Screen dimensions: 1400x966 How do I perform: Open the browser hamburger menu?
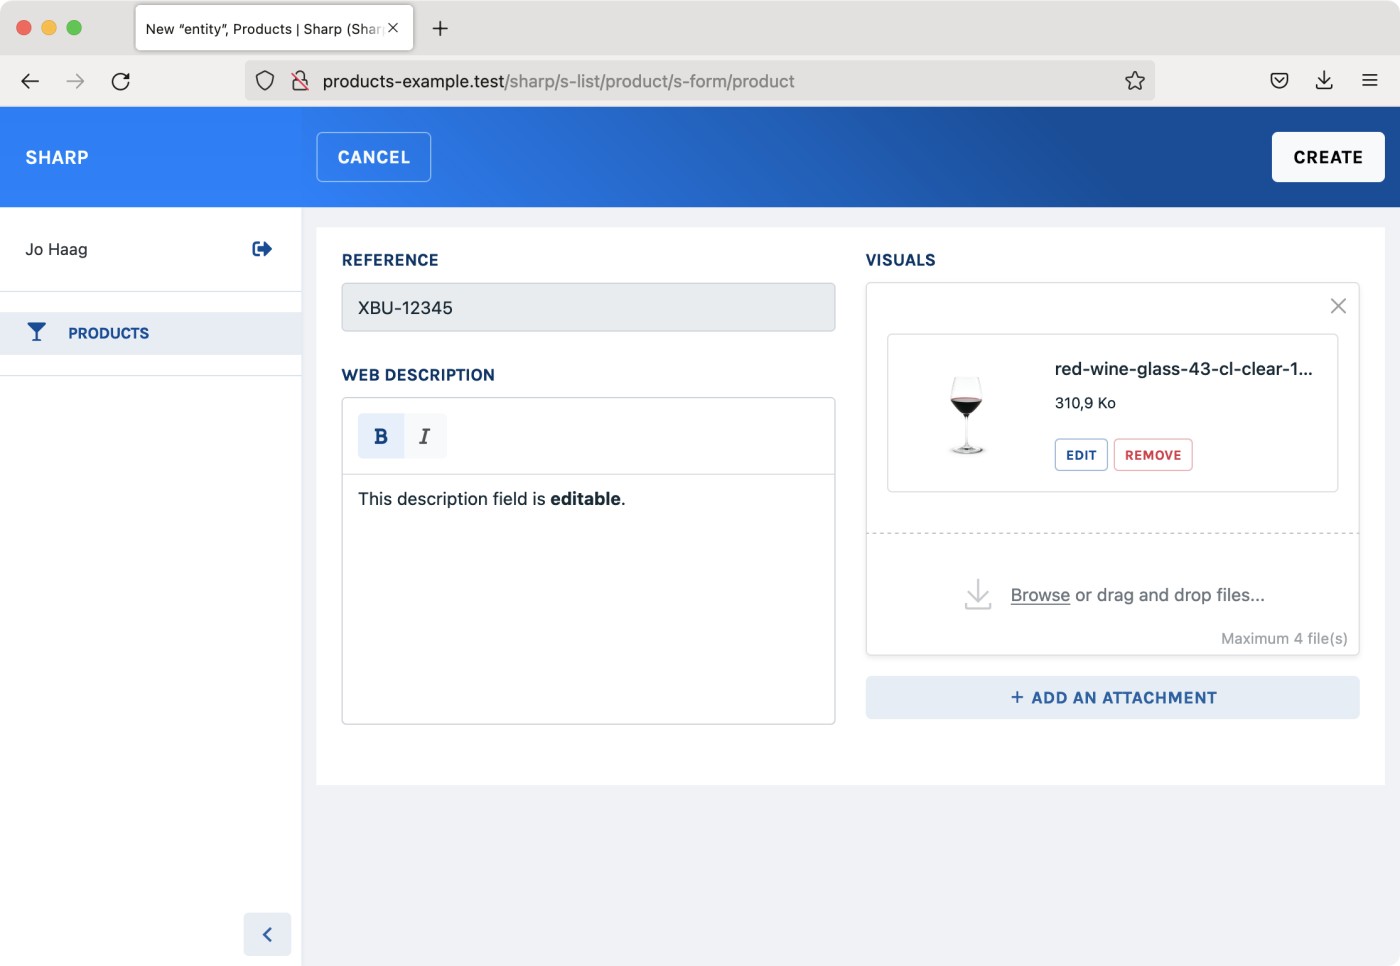coord(1369,81)
